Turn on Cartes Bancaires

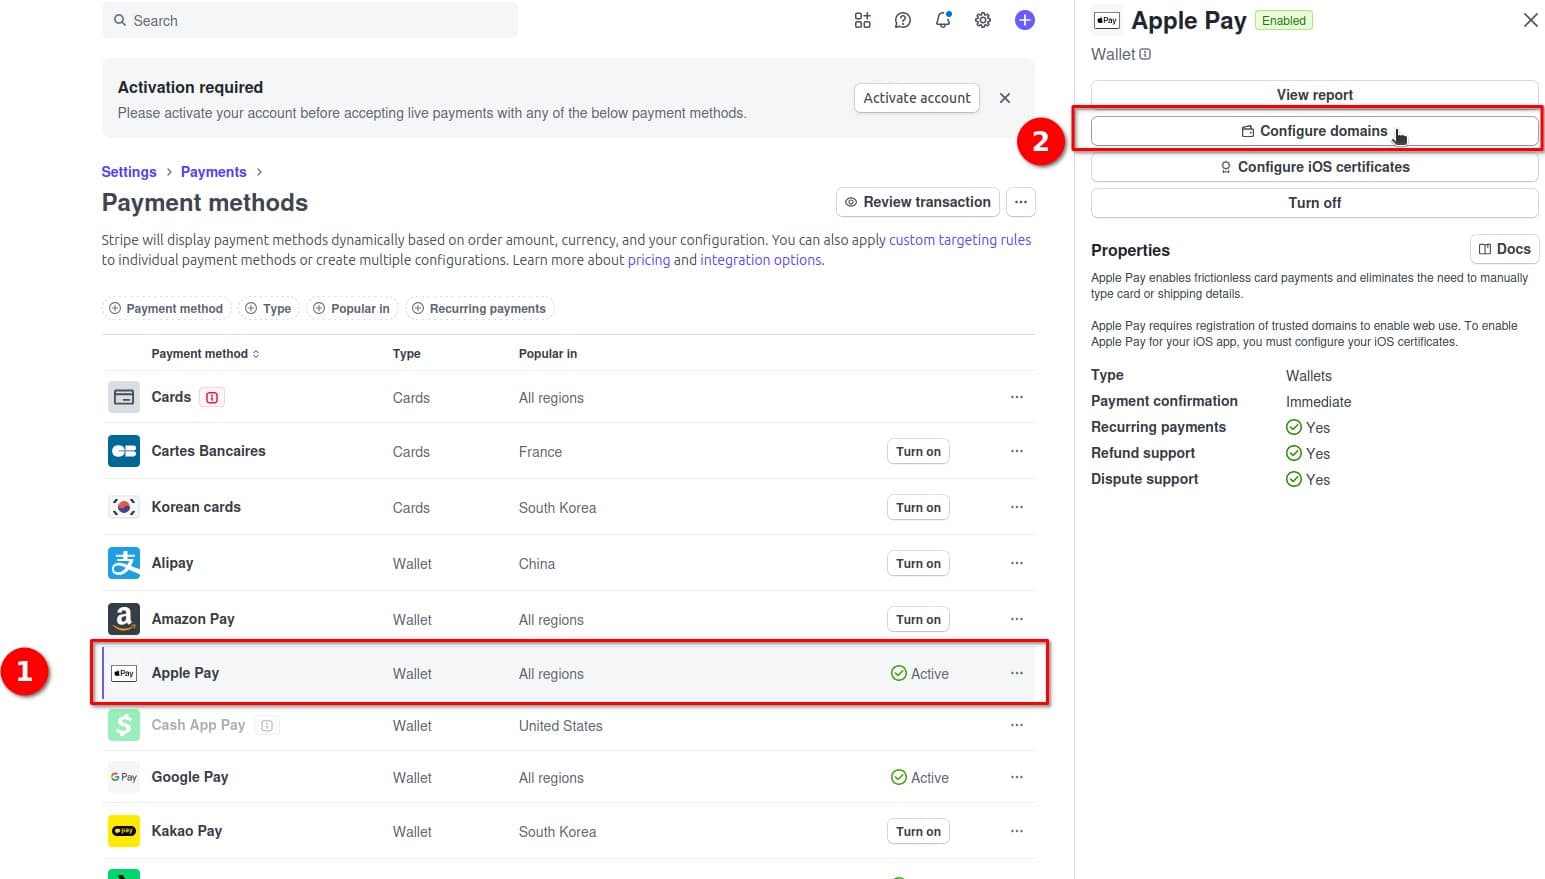pyautogui.click(x=918, y=451)
